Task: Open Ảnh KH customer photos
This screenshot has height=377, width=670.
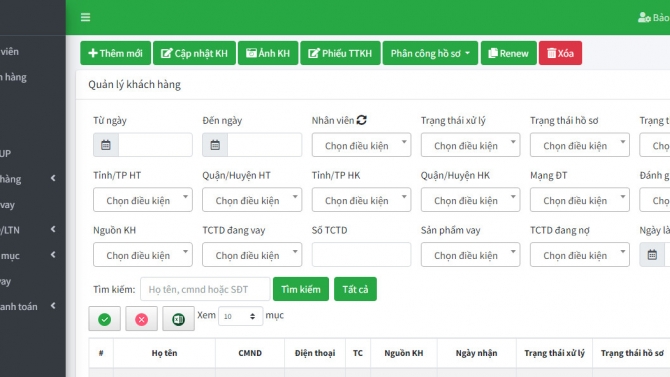Action: click(x=268, y=53)
